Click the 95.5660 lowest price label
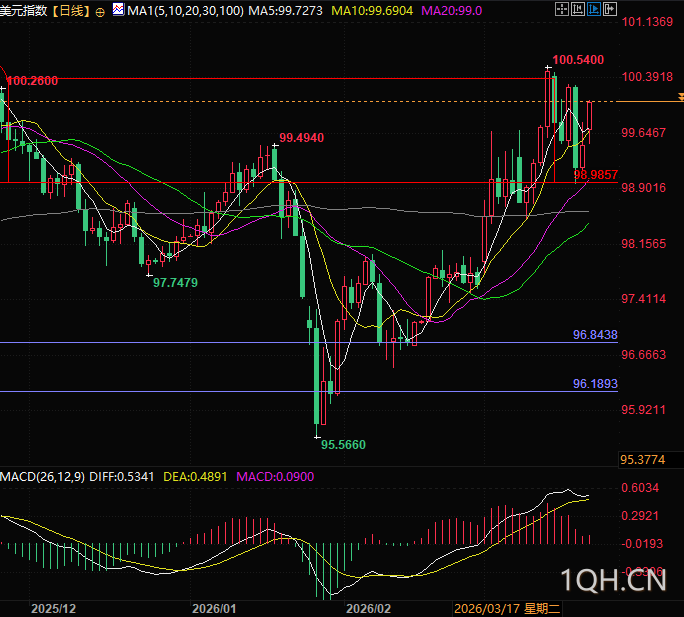The height and width of the screenshot is (617, 684). (343, 445)
